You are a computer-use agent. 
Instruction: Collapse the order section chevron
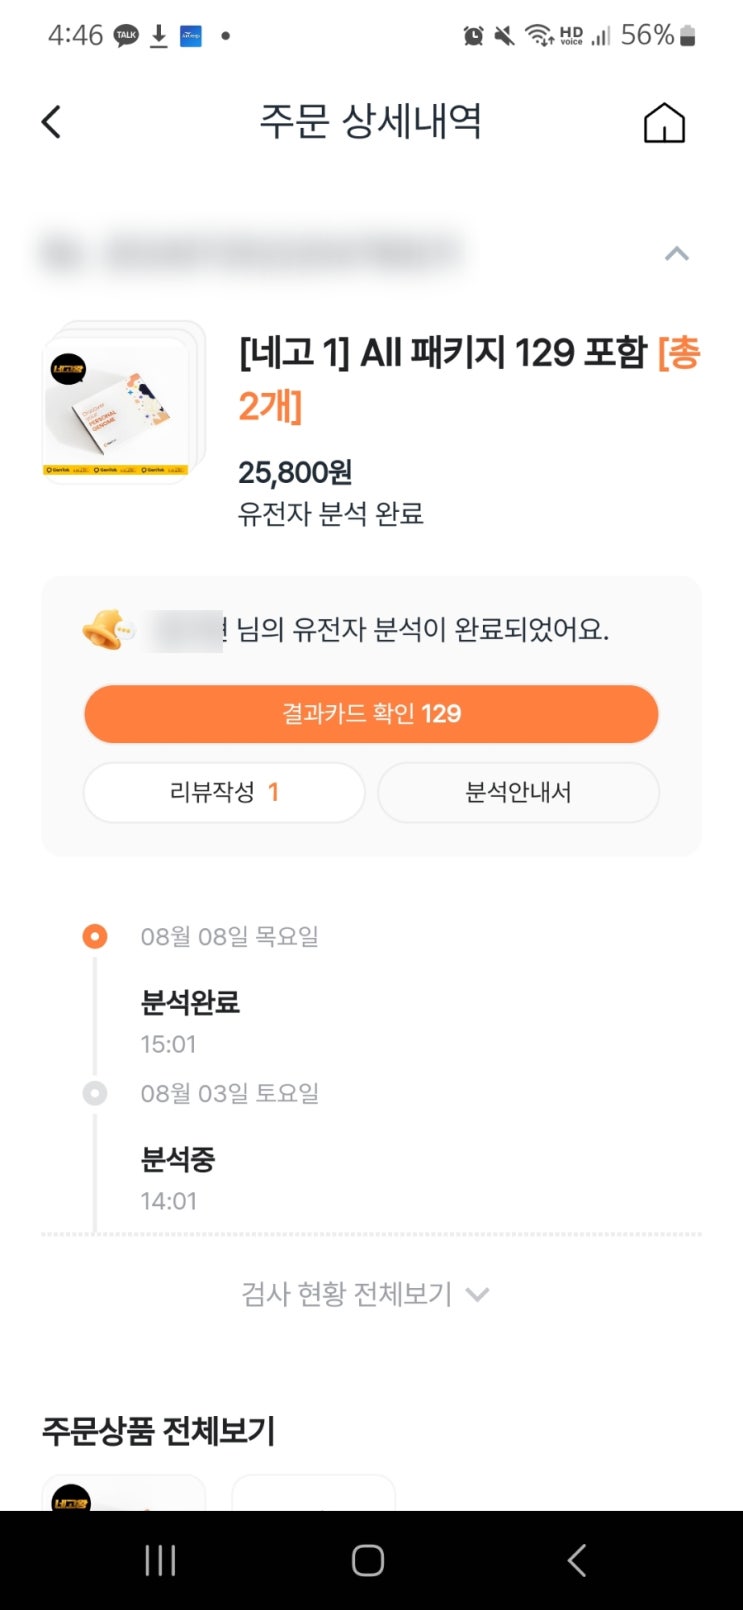(677, 254)
